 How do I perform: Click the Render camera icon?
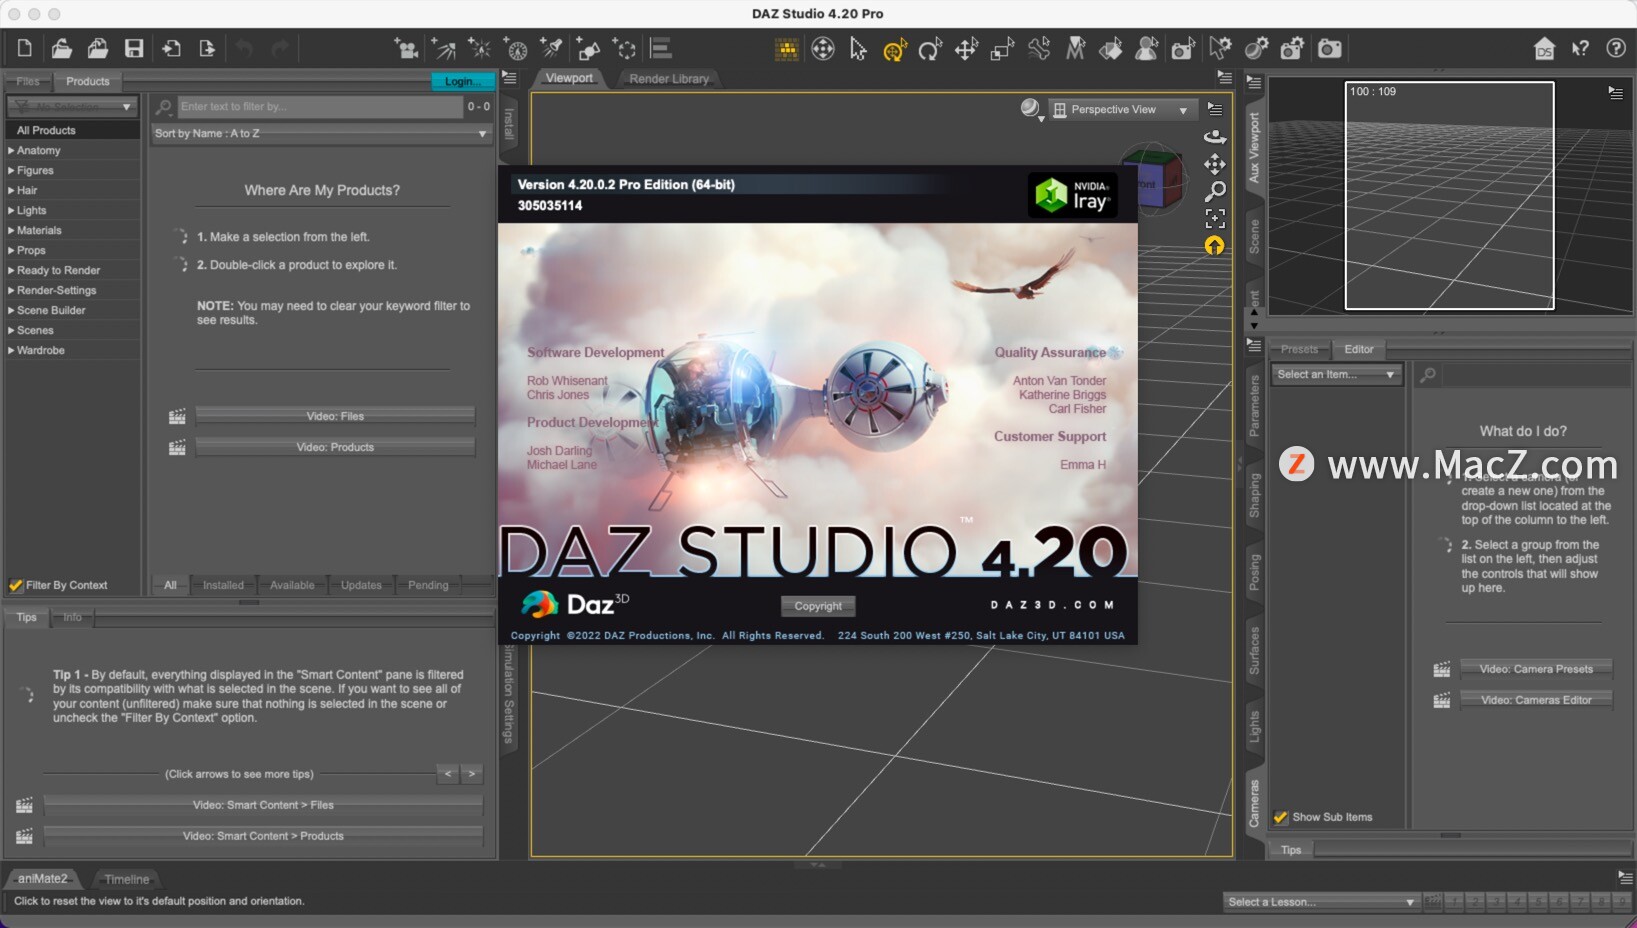coord(1329,48)
